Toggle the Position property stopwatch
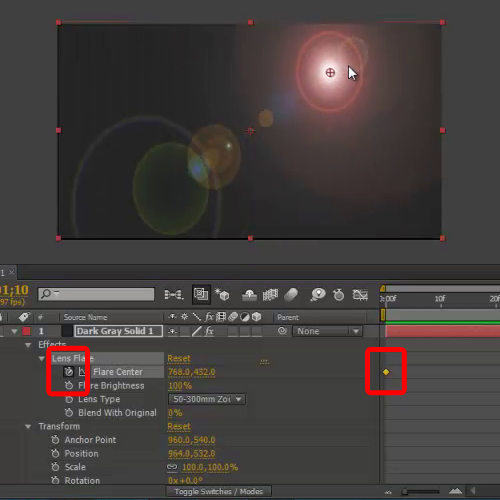The image size is (500, 500). (x=55, y=453)
